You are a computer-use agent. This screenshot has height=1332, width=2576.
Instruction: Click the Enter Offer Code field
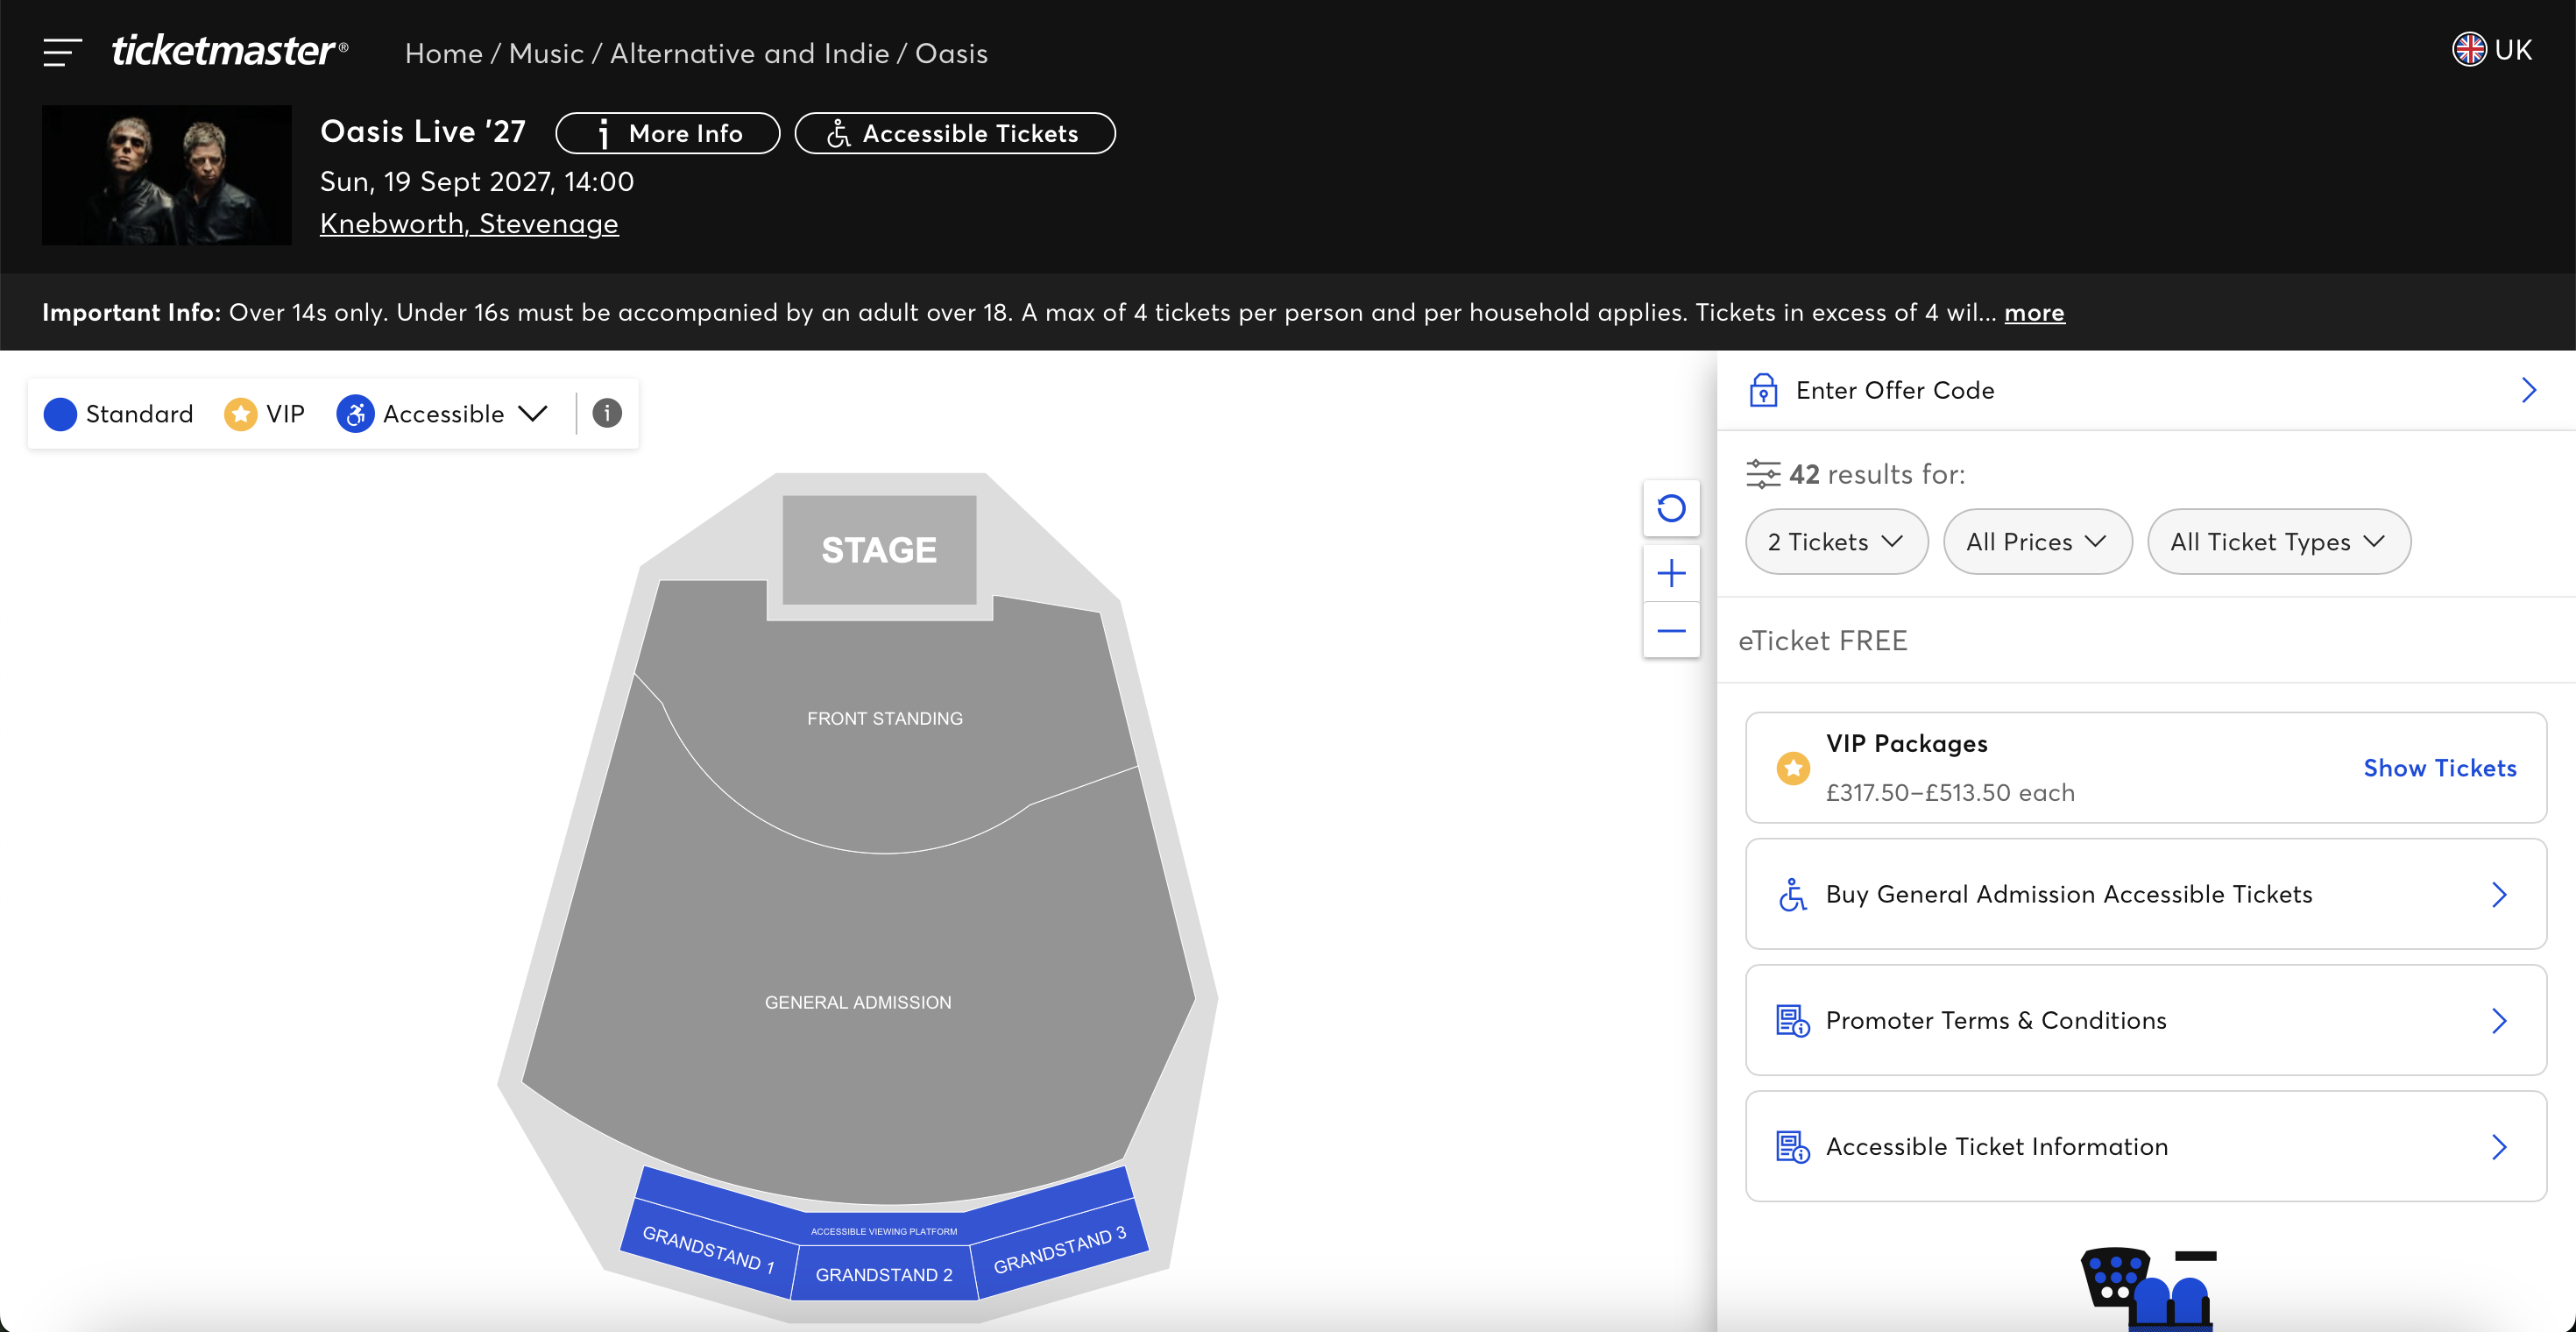(2145, 390)
